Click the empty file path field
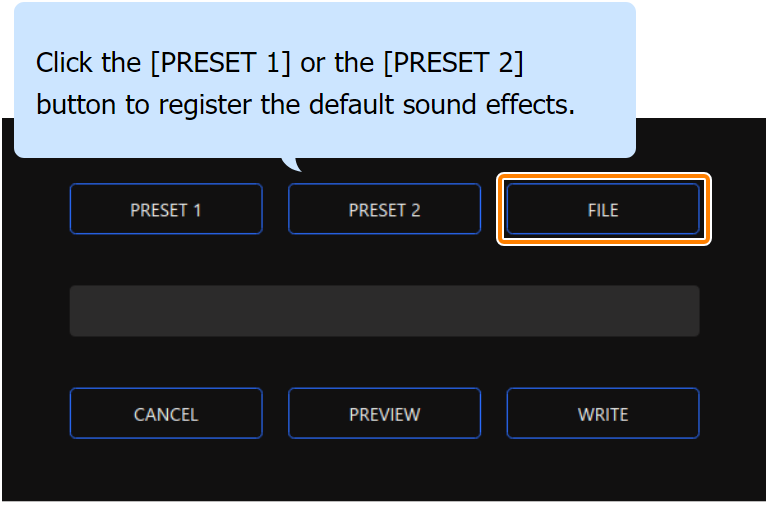 384,311
